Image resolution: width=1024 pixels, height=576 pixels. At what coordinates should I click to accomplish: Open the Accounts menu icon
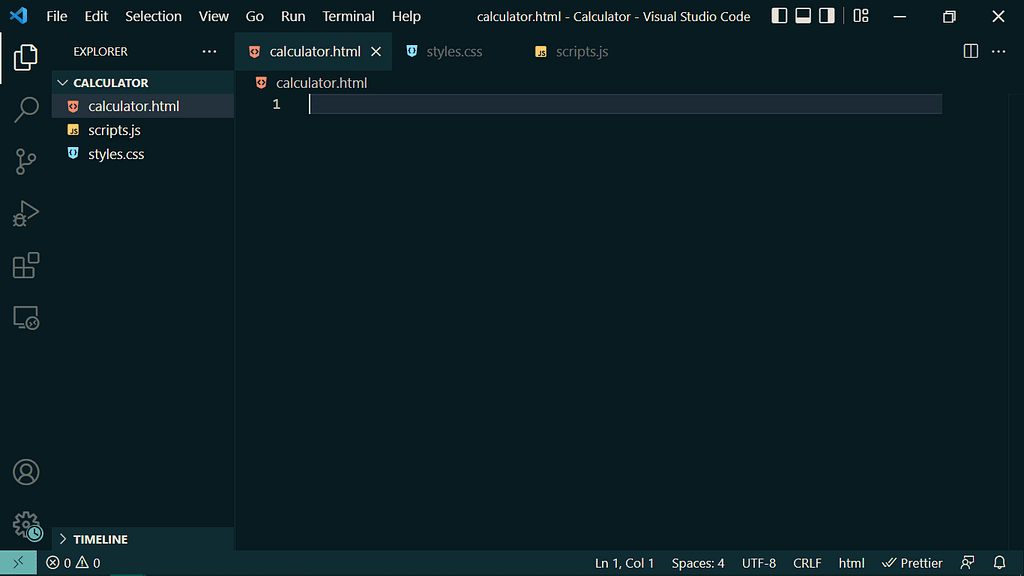(x=26, y=472)
